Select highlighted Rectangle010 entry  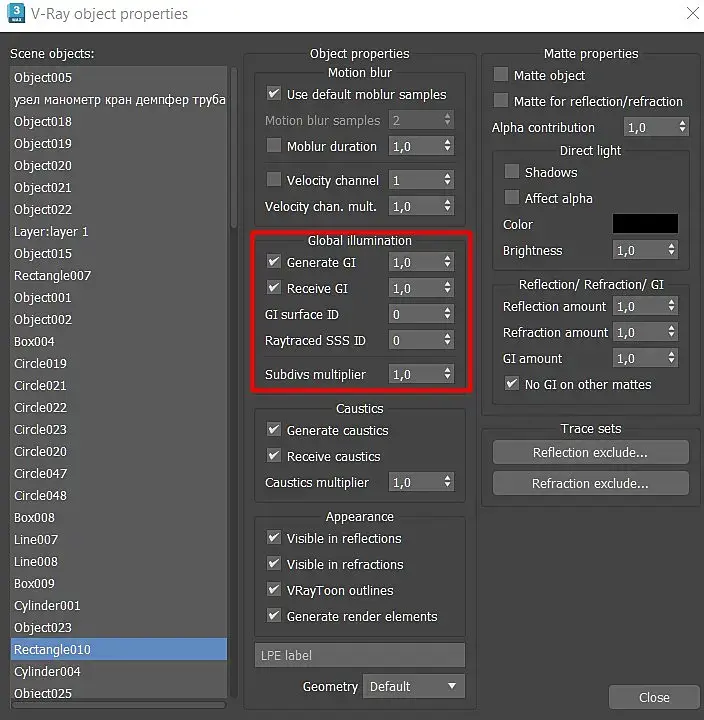tap(118, 649)
